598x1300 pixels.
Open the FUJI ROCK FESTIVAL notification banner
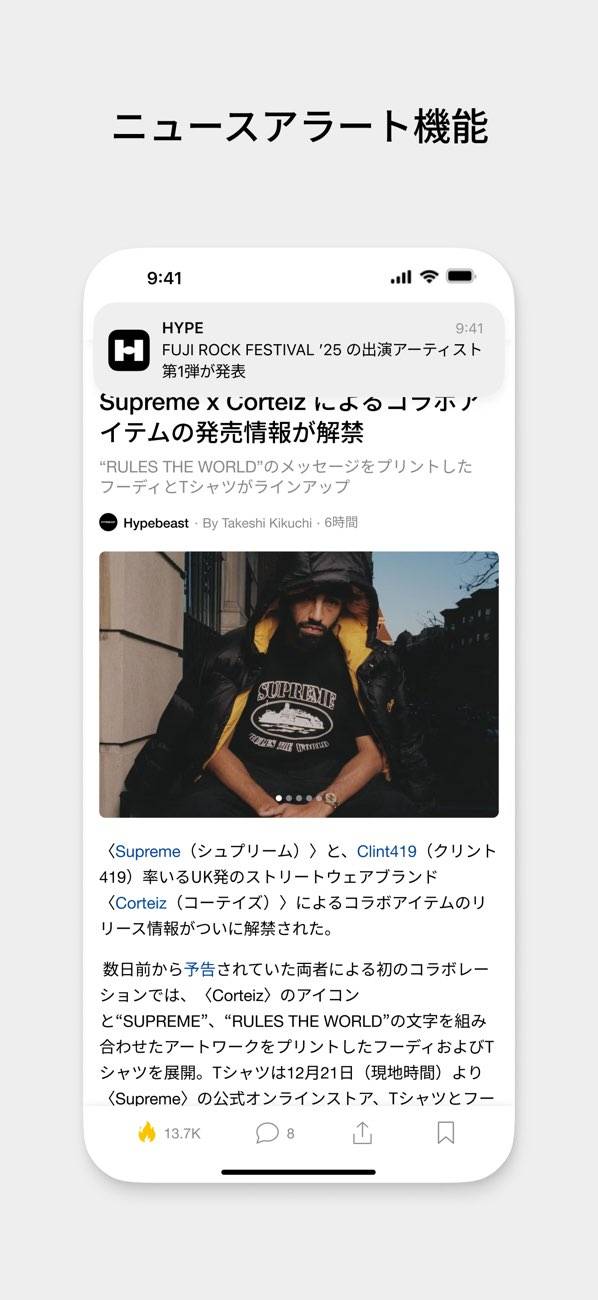point(299,350)
